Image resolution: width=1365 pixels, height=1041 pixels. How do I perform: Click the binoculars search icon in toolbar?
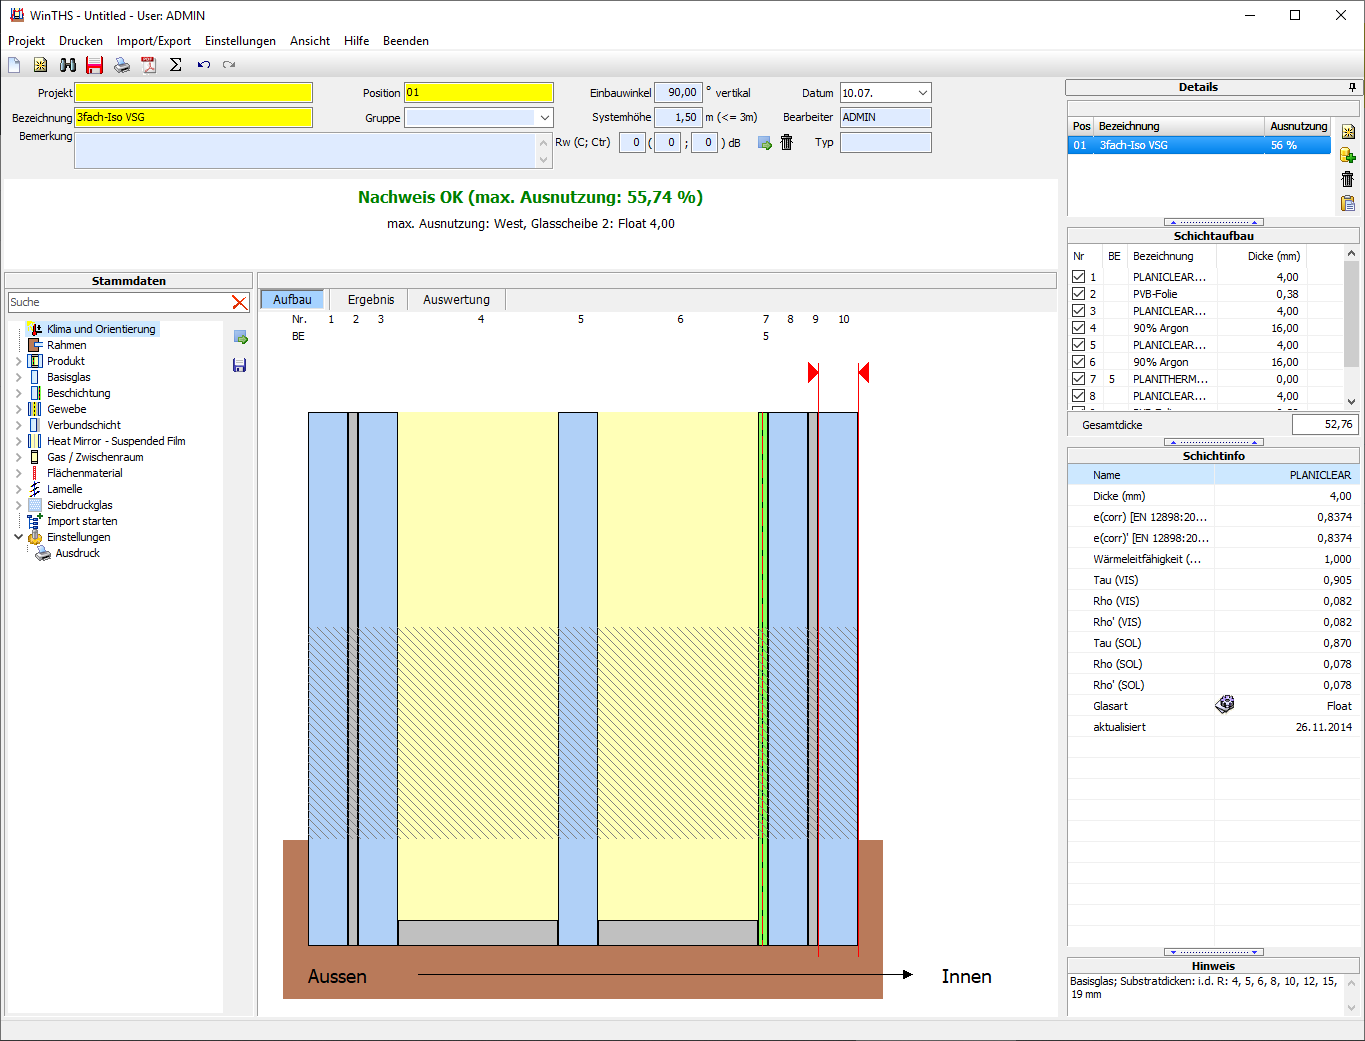(68, 65)
